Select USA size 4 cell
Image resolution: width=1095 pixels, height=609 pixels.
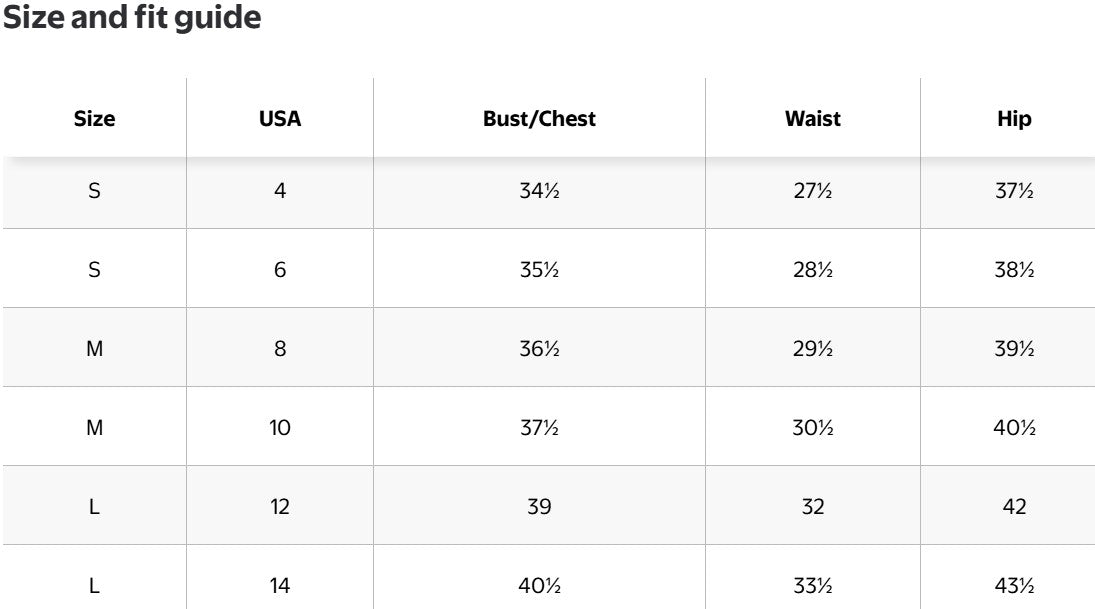tap(280, 191)
